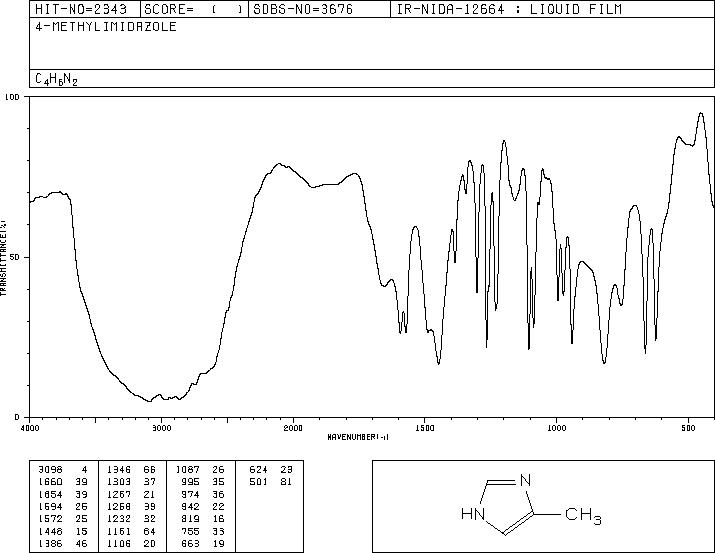Click the SCORE= header field

tap(193, 9)
